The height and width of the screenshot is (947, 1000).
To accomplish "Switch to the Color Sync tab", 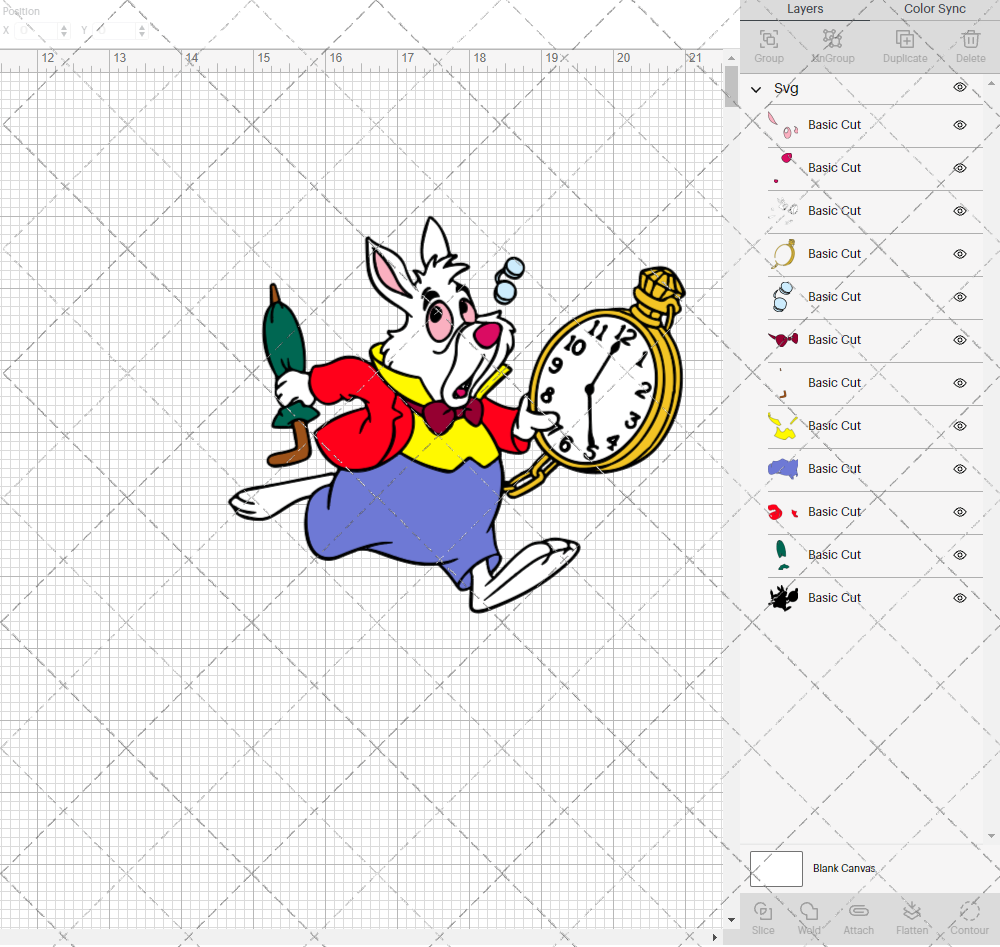I will pyautogui.click(x=934, y=9).
